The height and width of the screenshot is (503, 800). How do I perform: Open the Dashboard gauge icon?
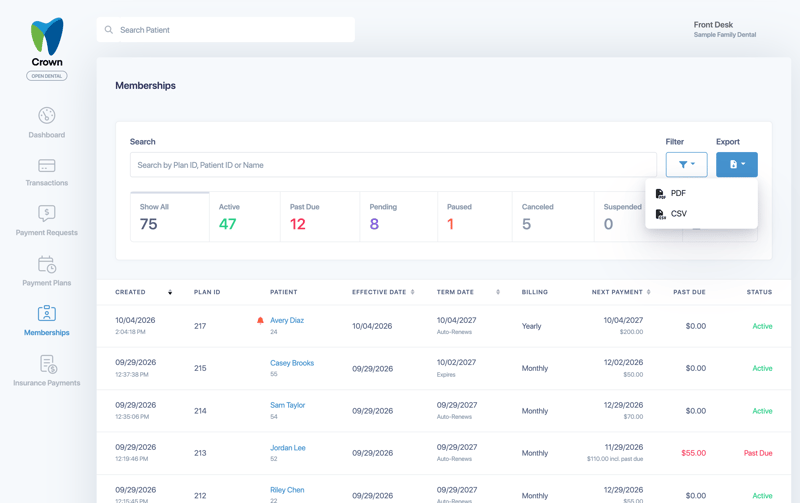point(47,115)
